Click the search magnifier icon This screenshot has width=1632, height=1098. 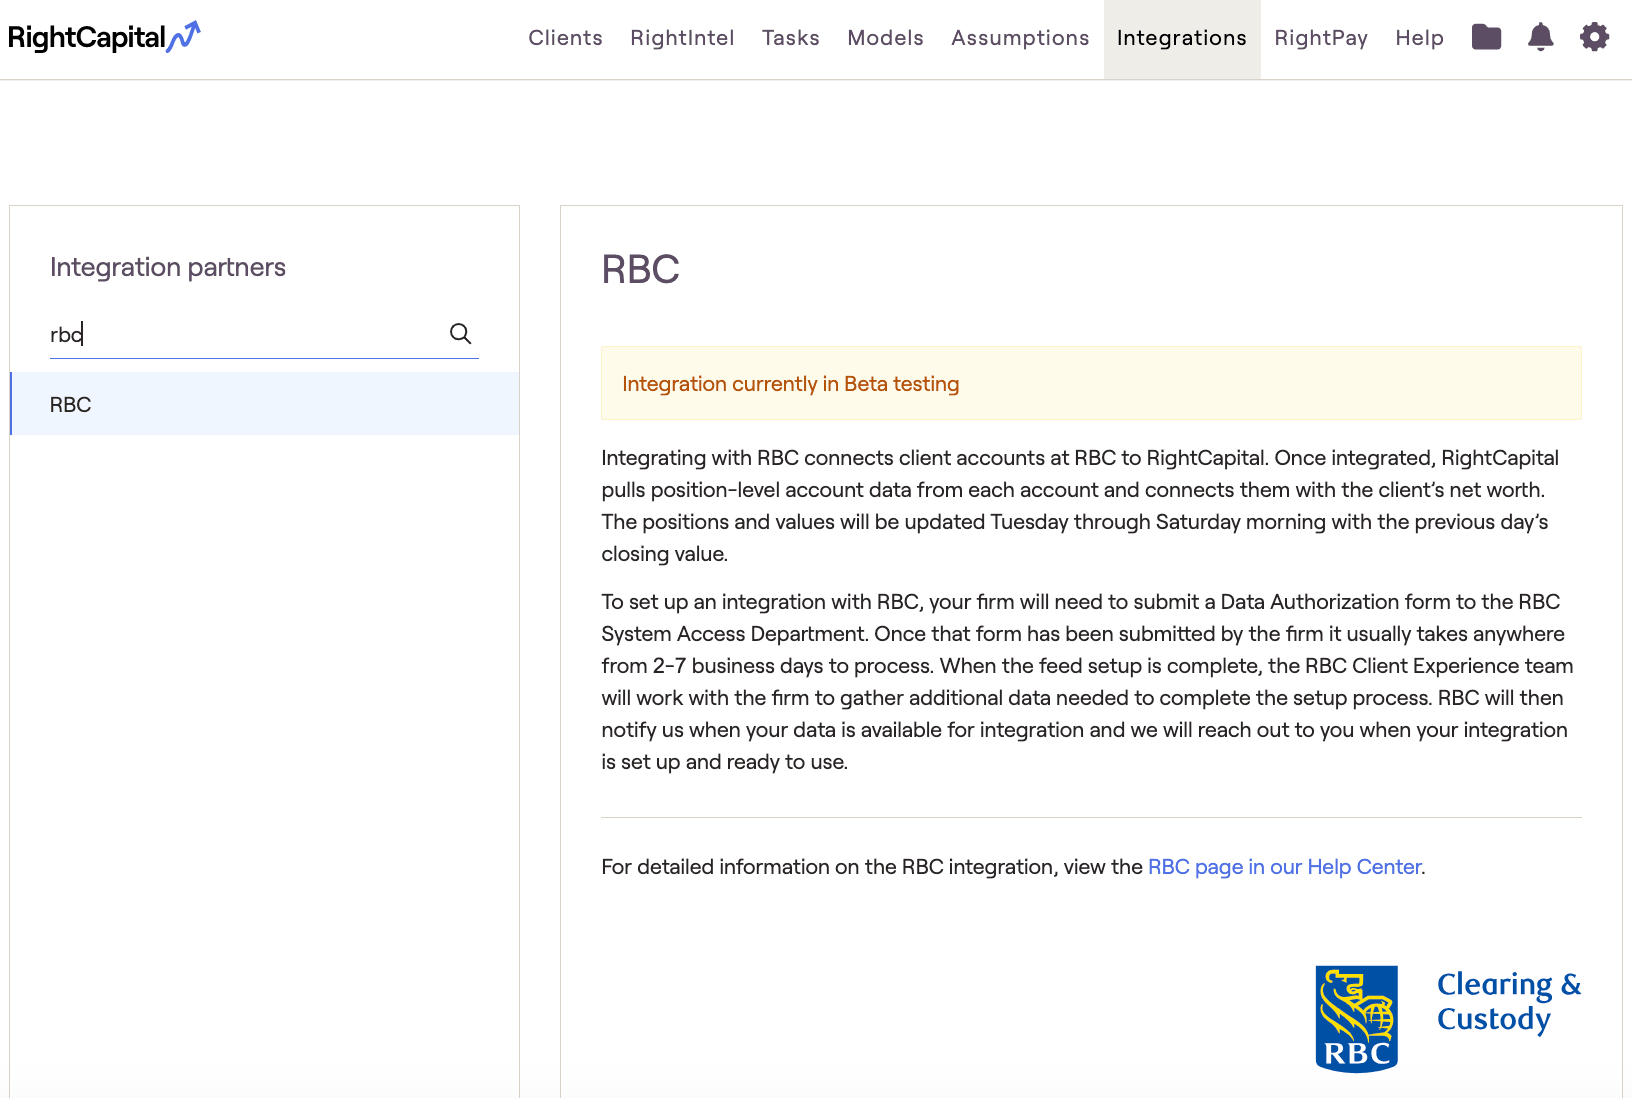460,334
